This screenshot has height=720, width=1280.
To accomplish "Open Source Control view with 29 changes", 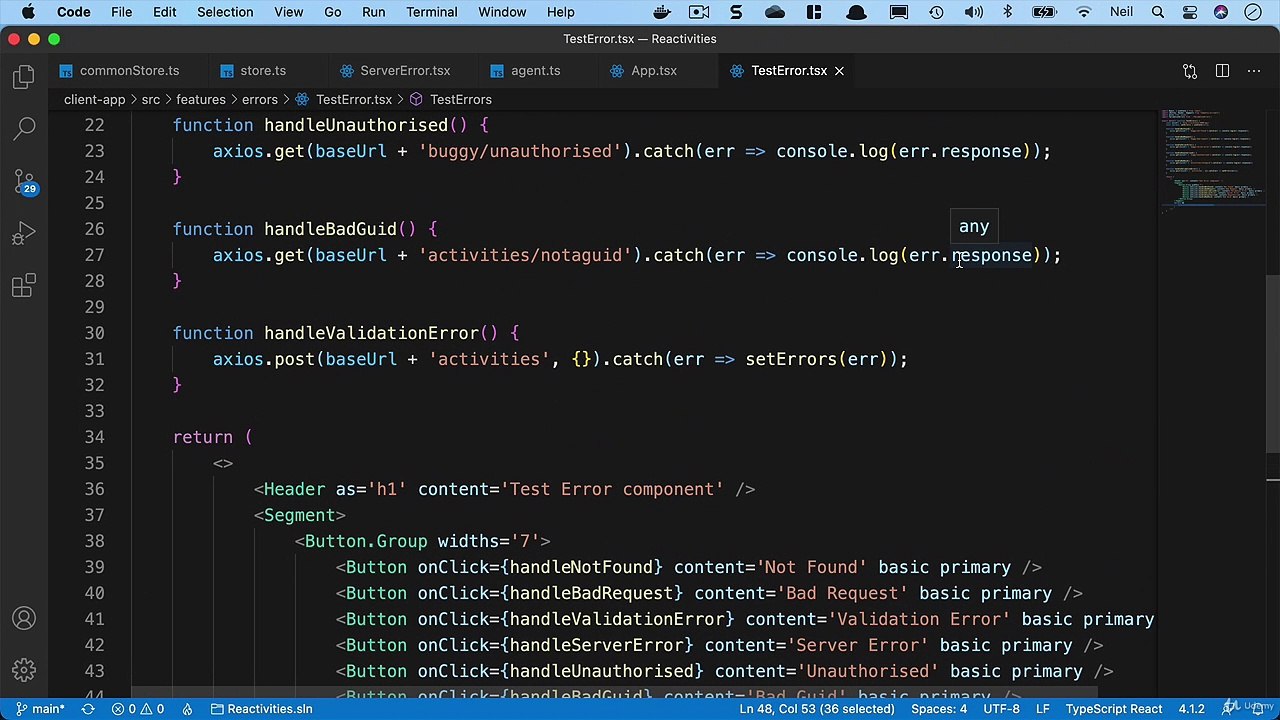I will [x=24, y=182].
